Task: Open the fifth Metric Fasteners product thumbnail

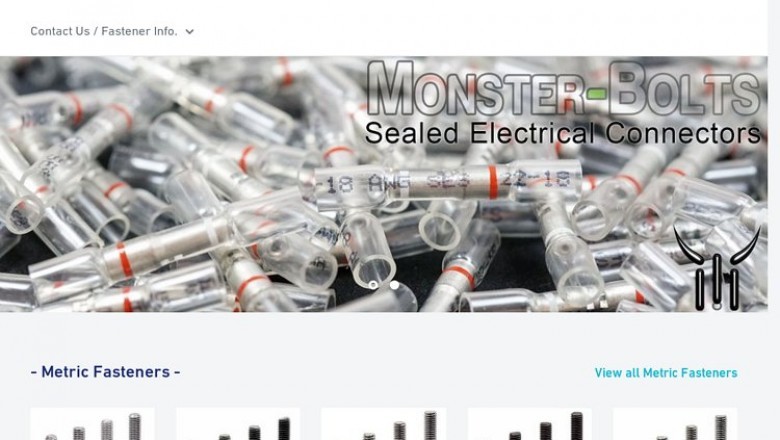Action: [675, 424]
